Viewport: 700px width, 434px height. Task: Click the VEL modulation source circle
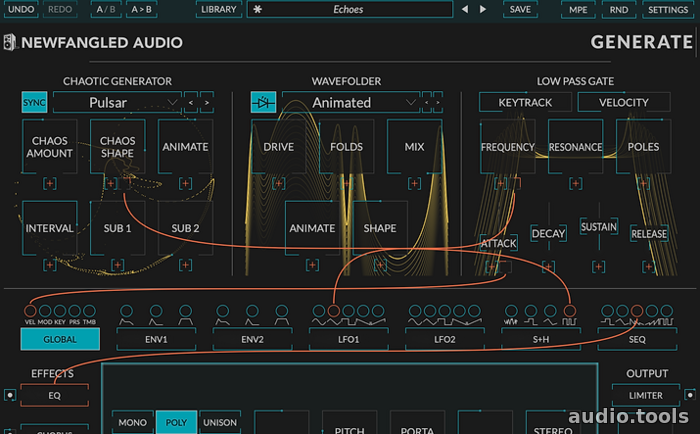coord(28,312)
